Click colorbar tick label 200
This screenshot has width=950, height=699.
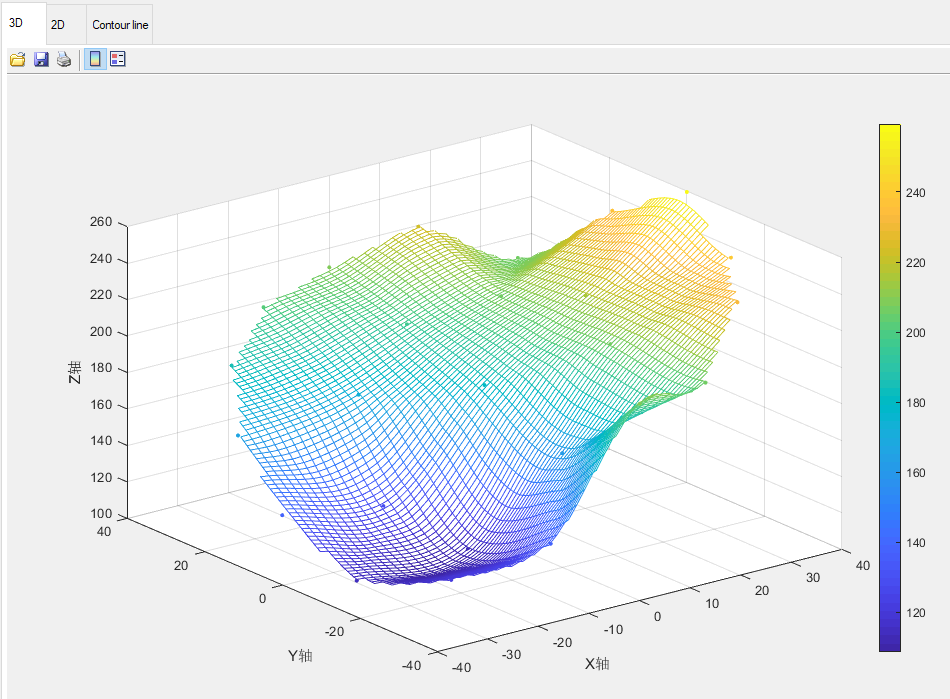click(x=915, y=333)
